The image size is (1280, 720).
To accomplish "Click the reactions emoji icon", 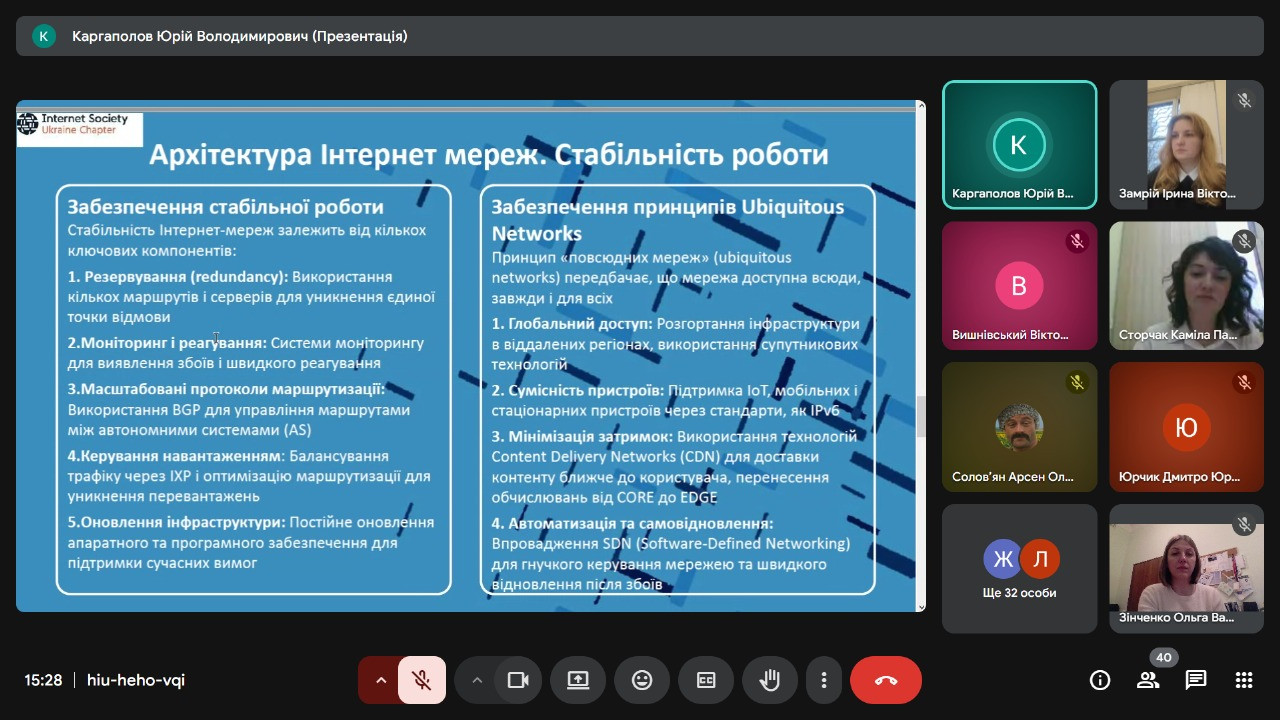I will tap(642, 680).
